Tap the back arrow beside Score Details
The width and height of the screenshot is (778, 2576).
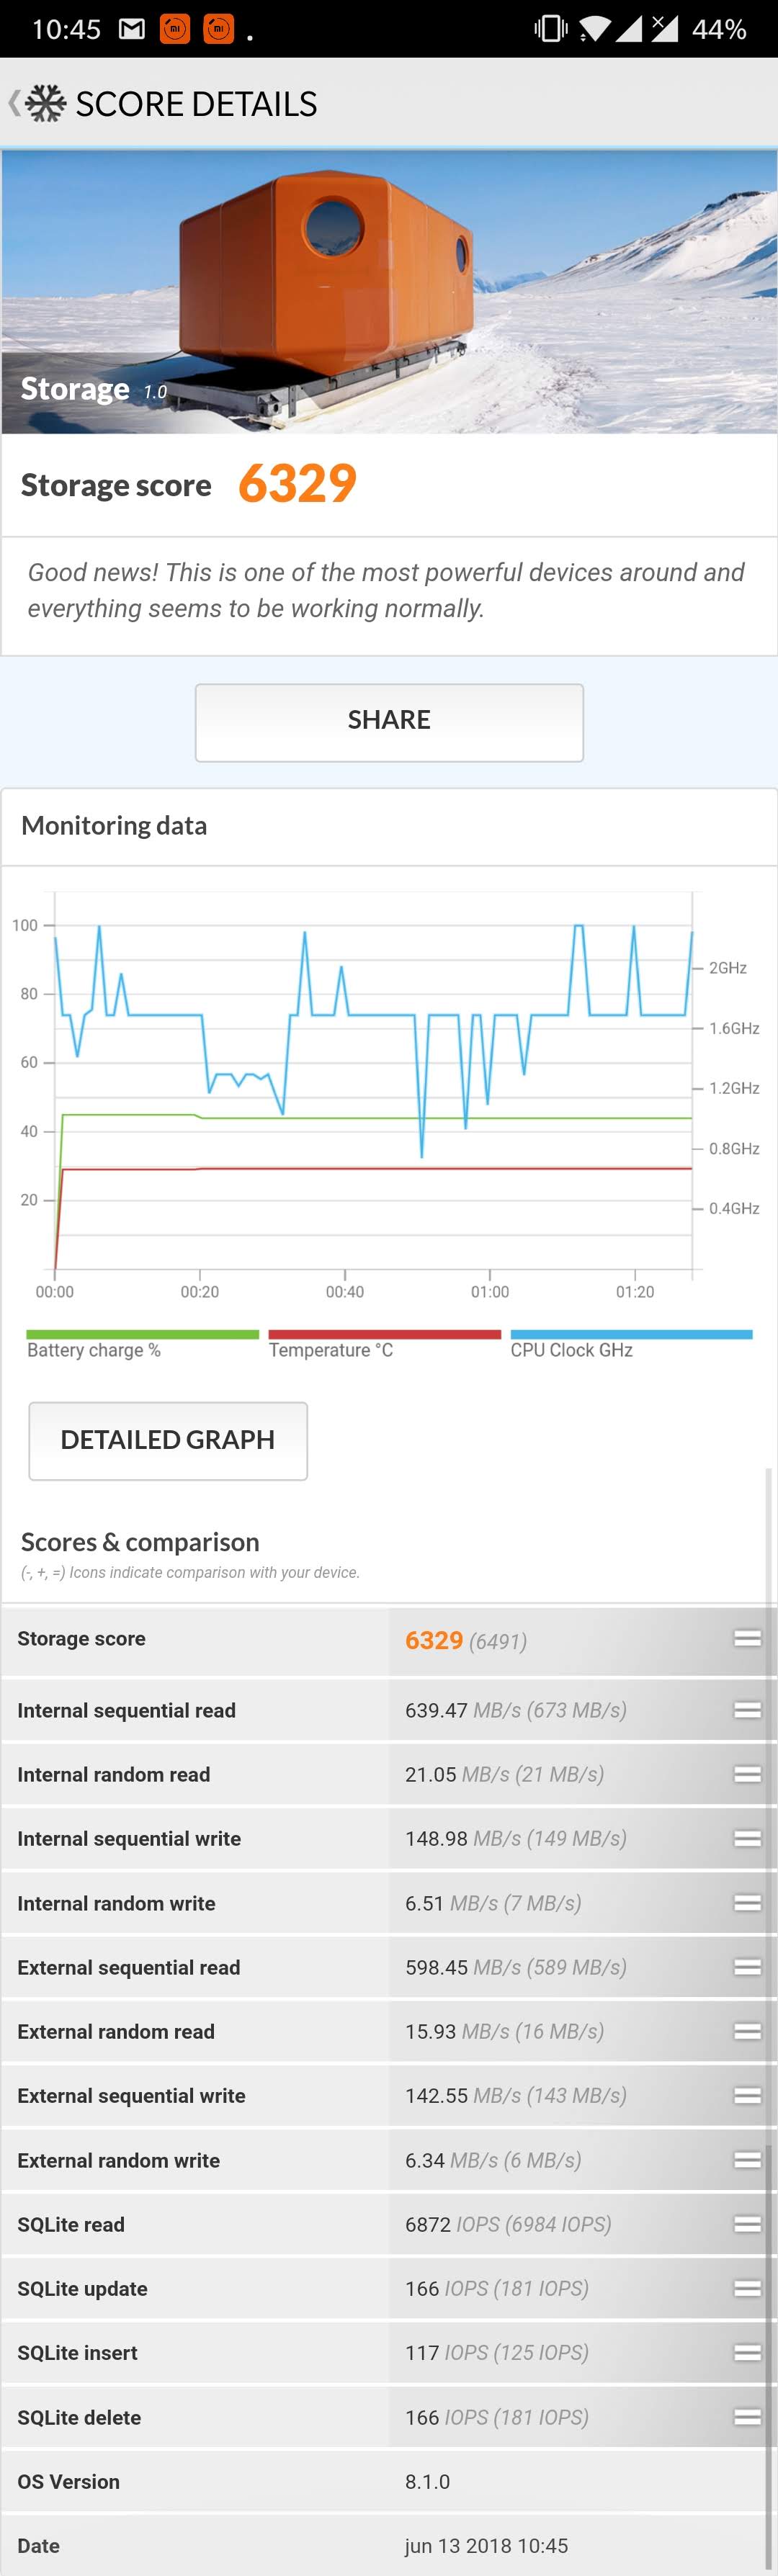coord(14,103)
